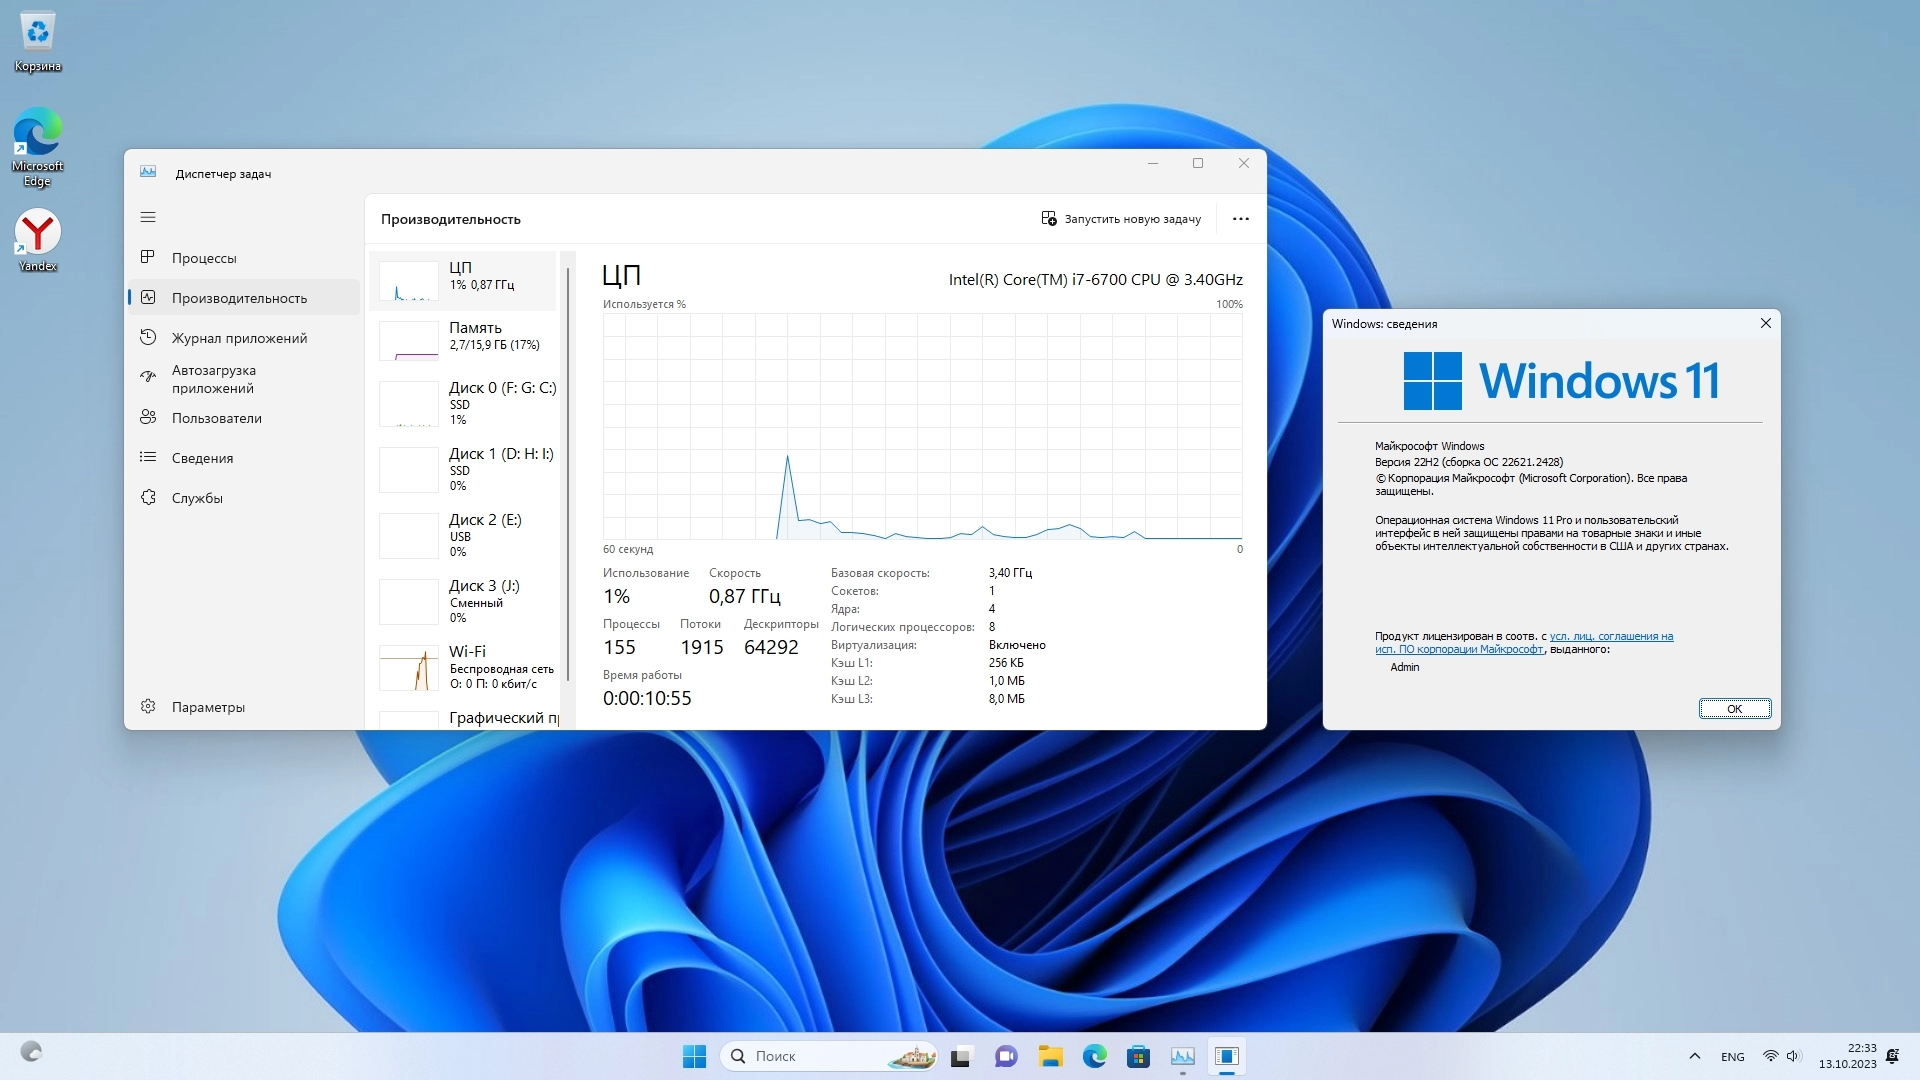Open the ENG language switcher

coord(1732,1057)
